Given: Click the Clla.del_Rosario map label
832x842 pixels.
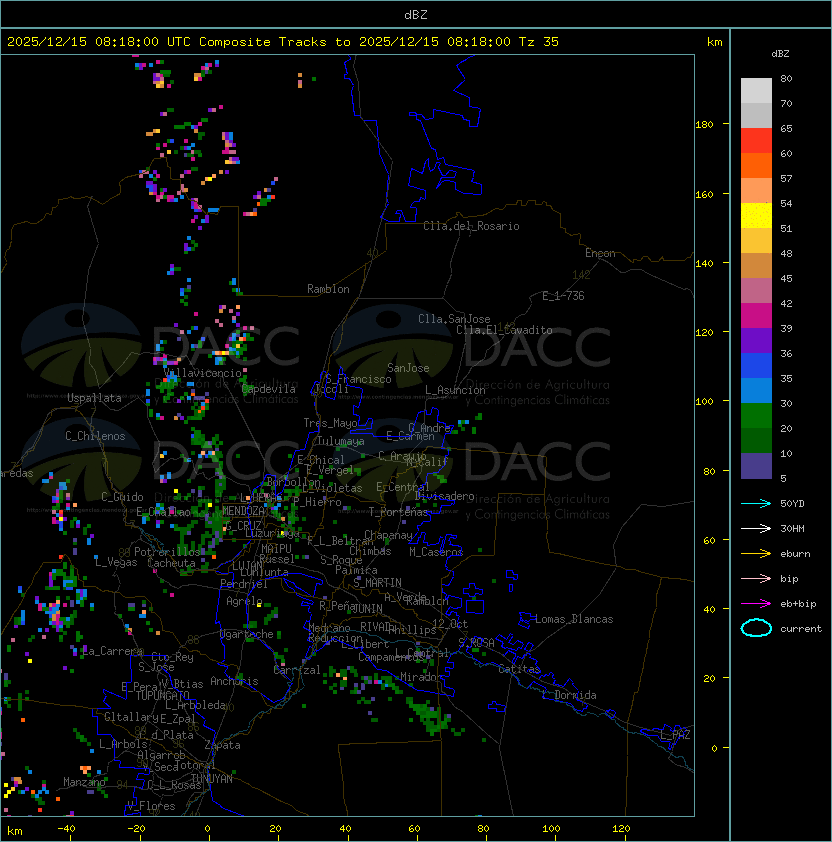Looking at the screenshot, I should 471,226.
